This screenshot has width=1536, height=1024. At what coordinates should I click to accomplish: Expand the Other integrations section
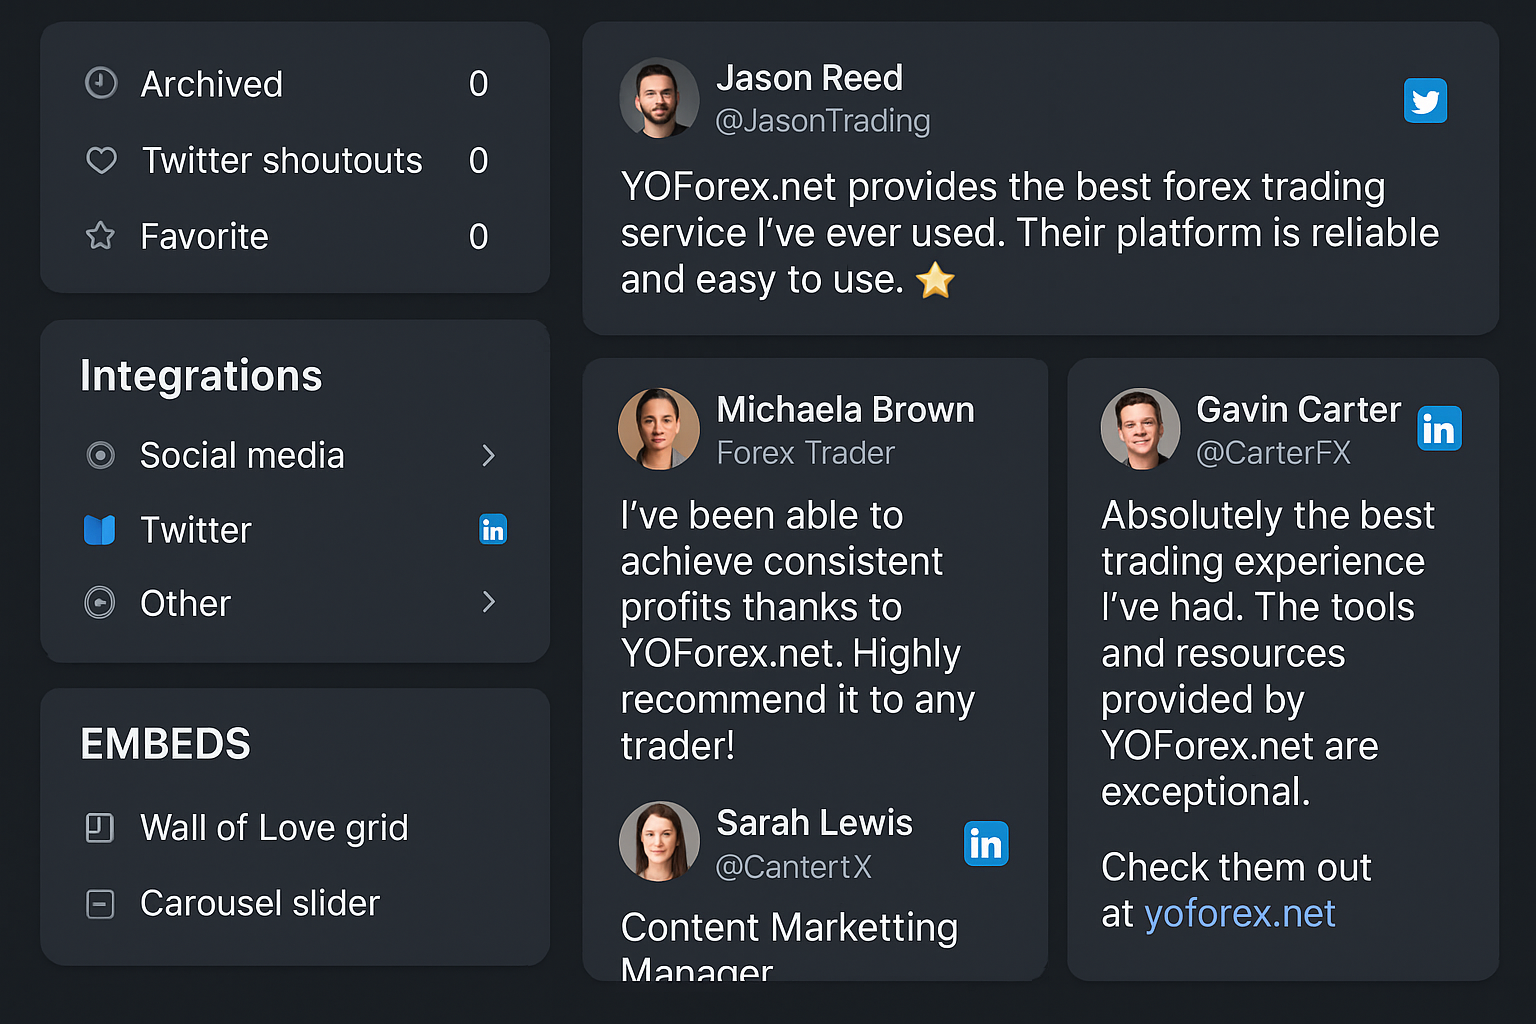[489, 602]
